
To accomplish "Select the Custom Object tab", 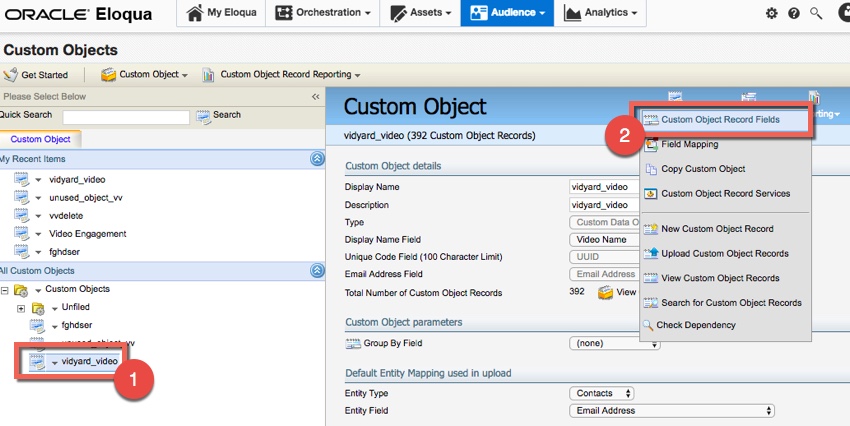I will tap(40, 139).
